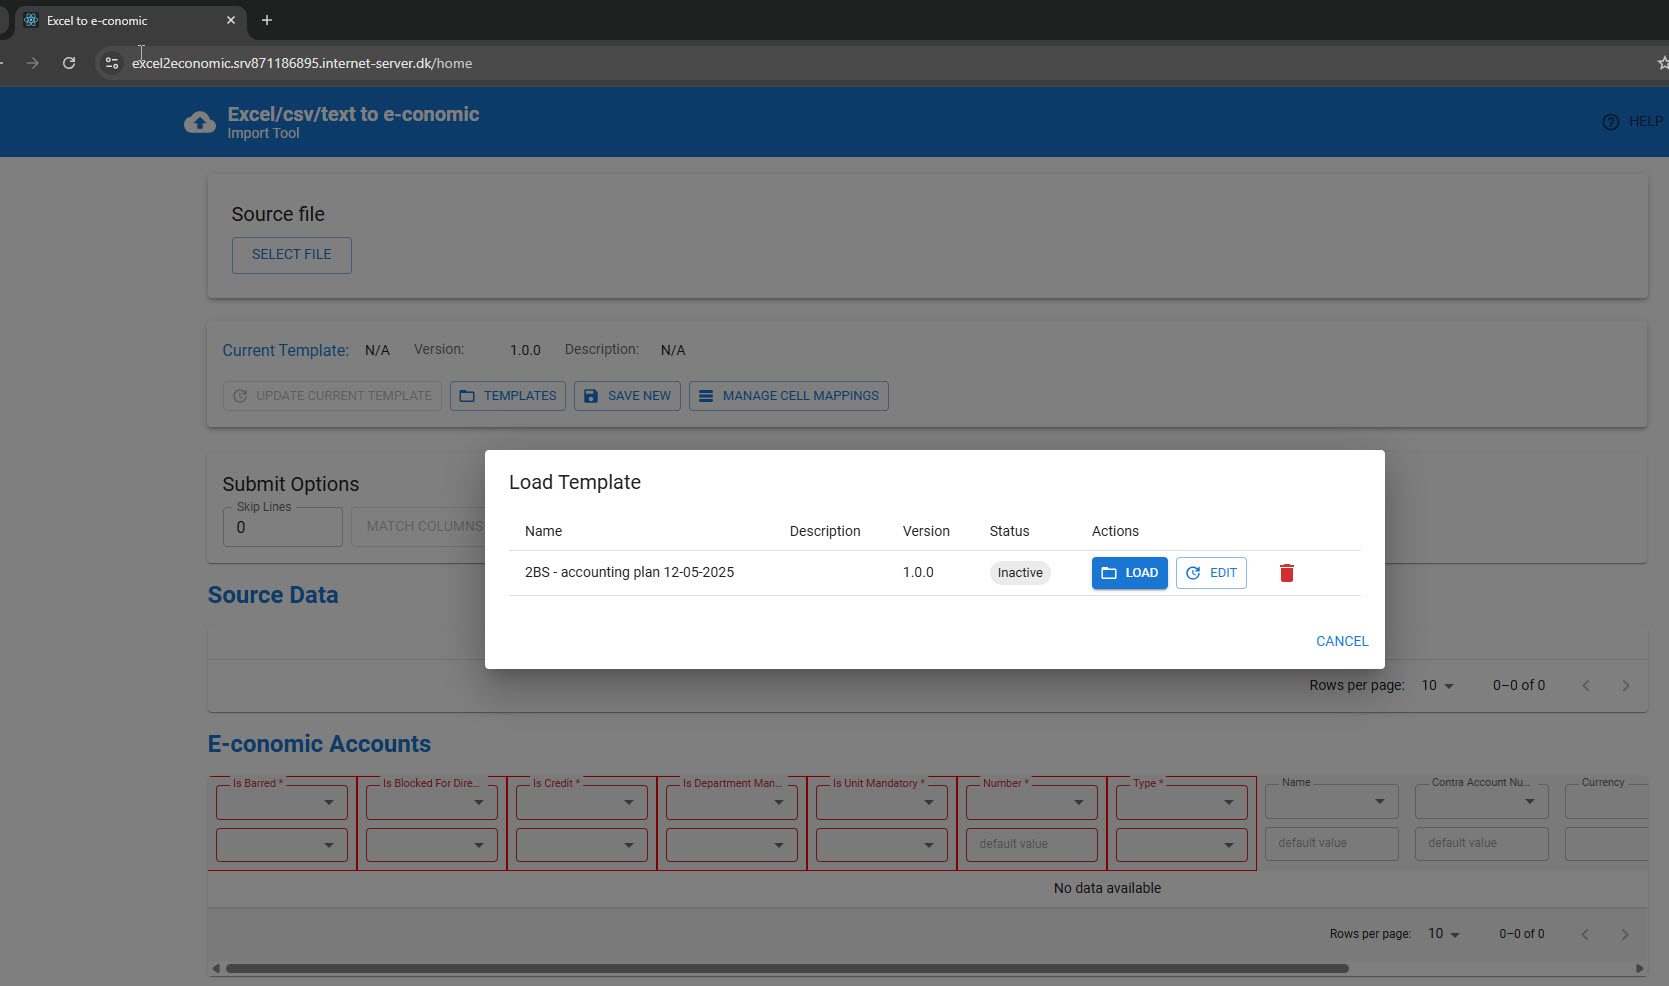Click default value field under Contra Account
The image size is (1669, 986).
coord(1482,844)
